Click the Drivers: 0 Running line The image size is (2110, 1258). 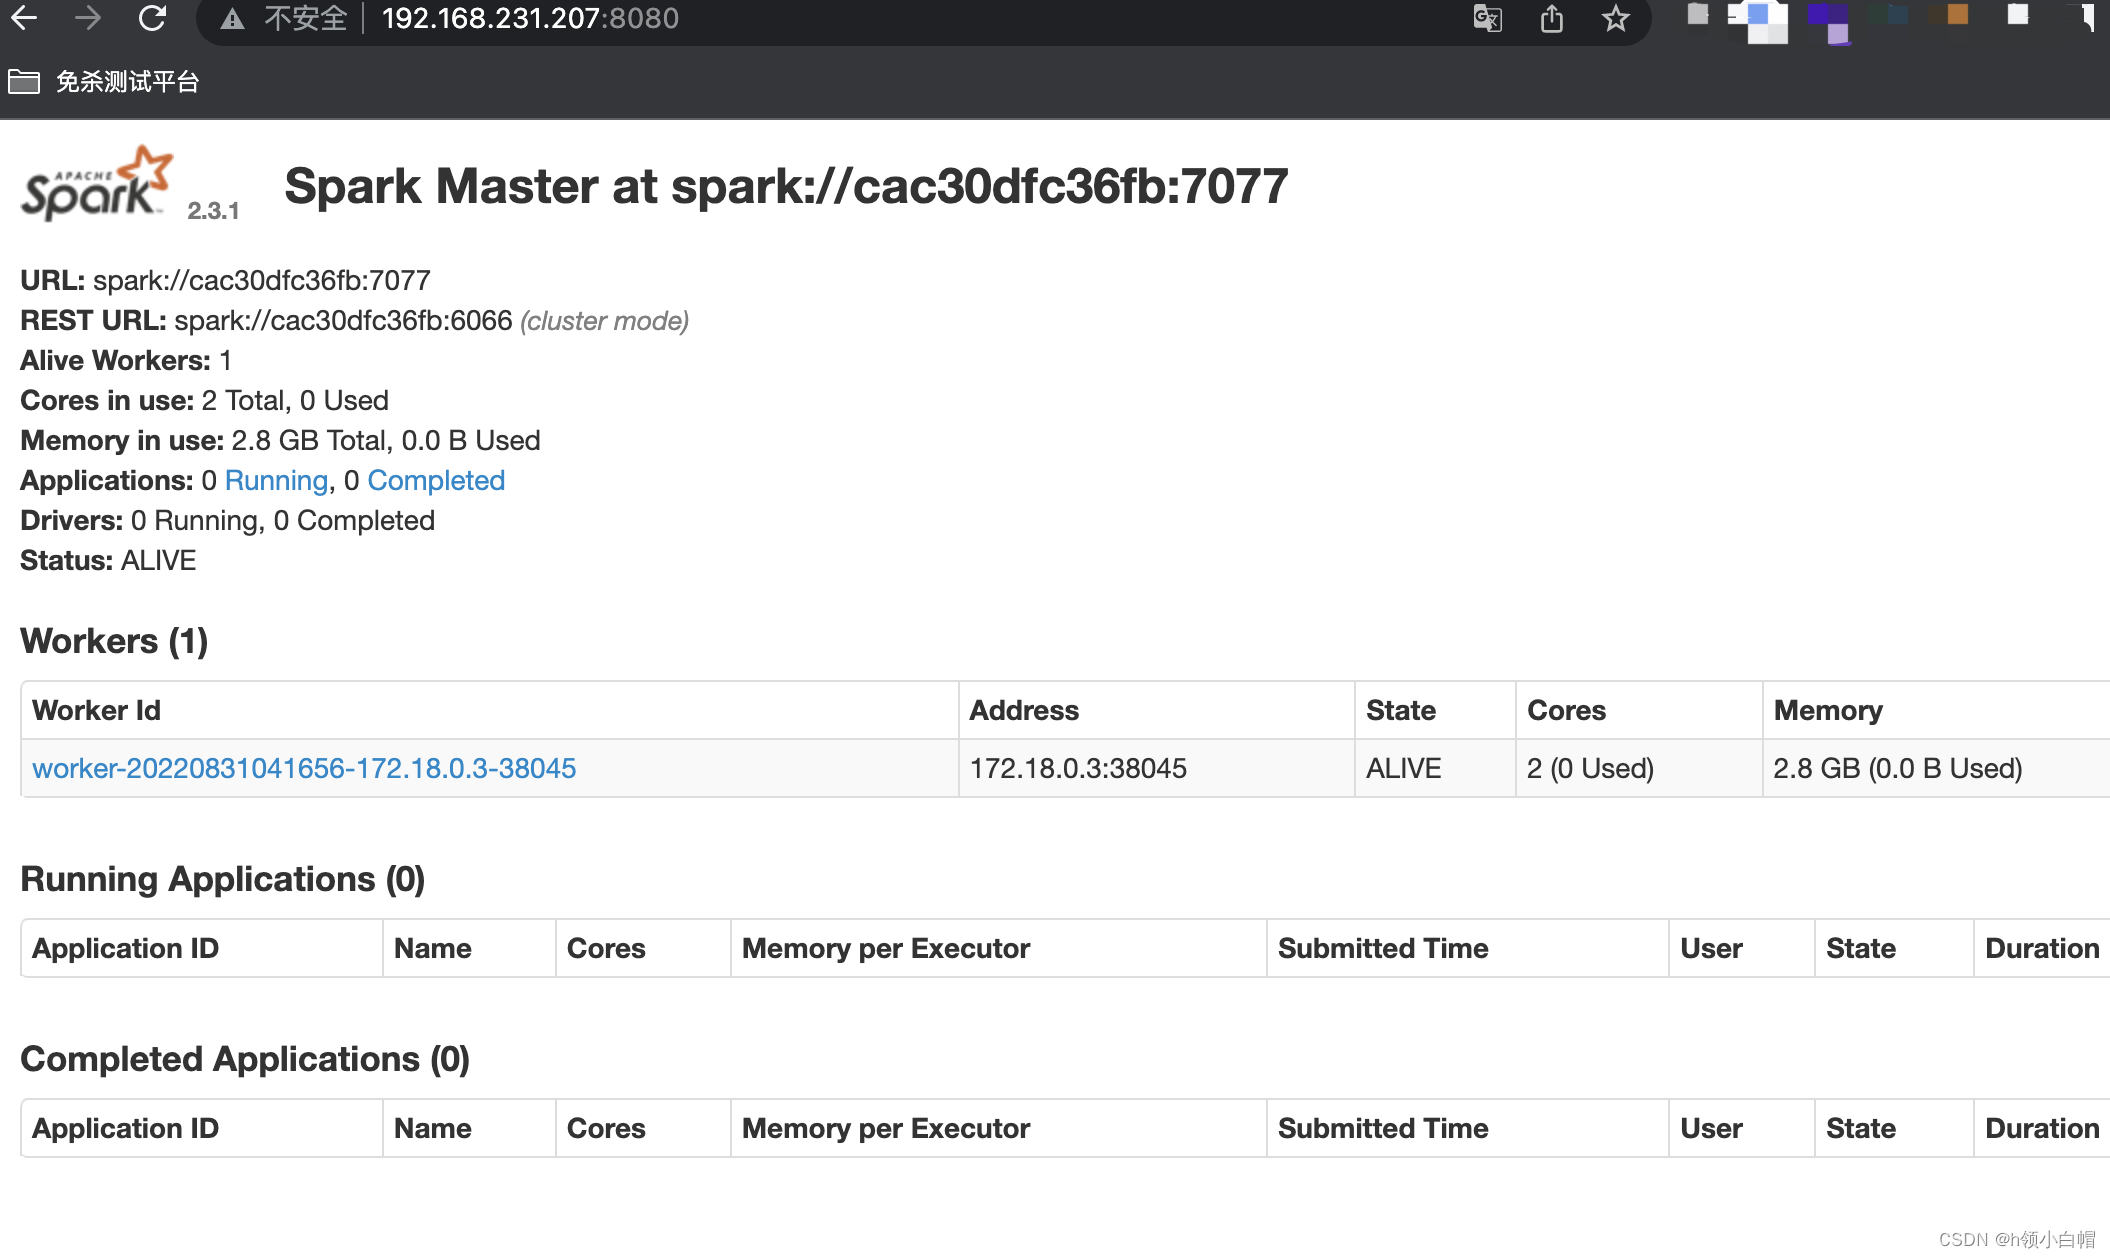click(227, 520)
